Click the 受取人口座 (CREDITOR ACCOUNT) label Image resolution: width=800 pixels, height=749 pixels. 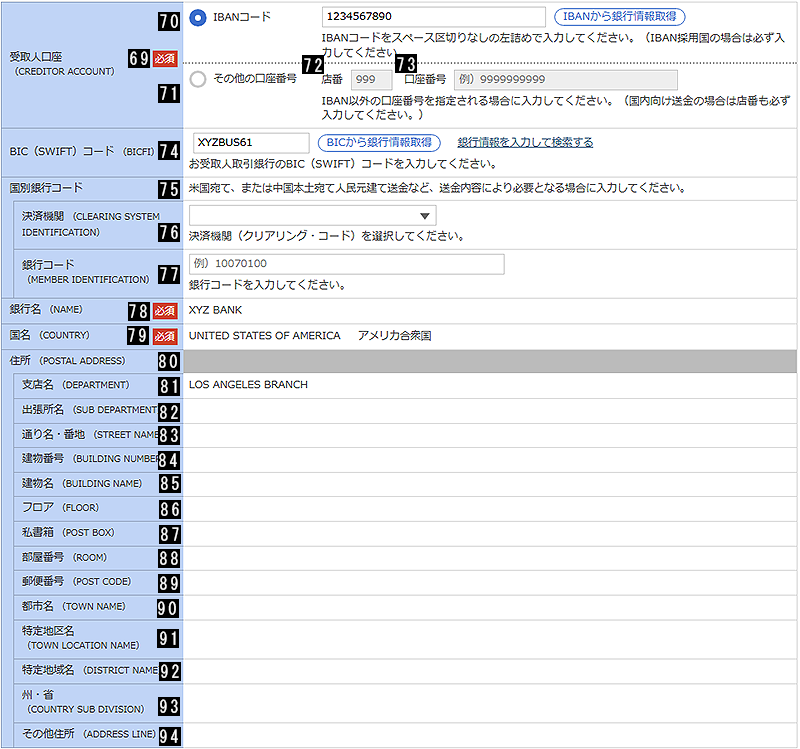click(x=62, y=64)
